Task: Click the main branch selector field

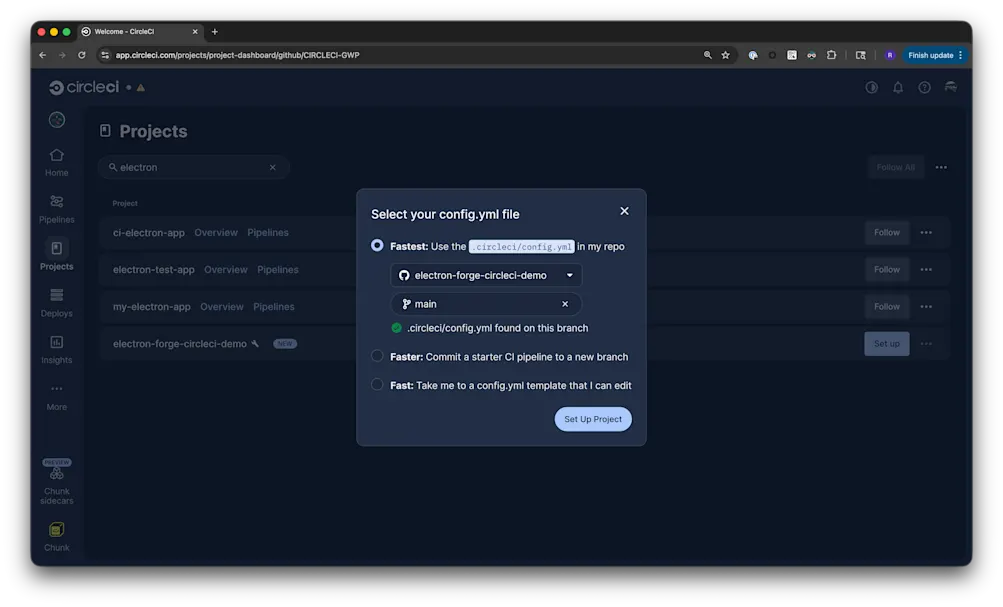Action: (x=486, y=304)
